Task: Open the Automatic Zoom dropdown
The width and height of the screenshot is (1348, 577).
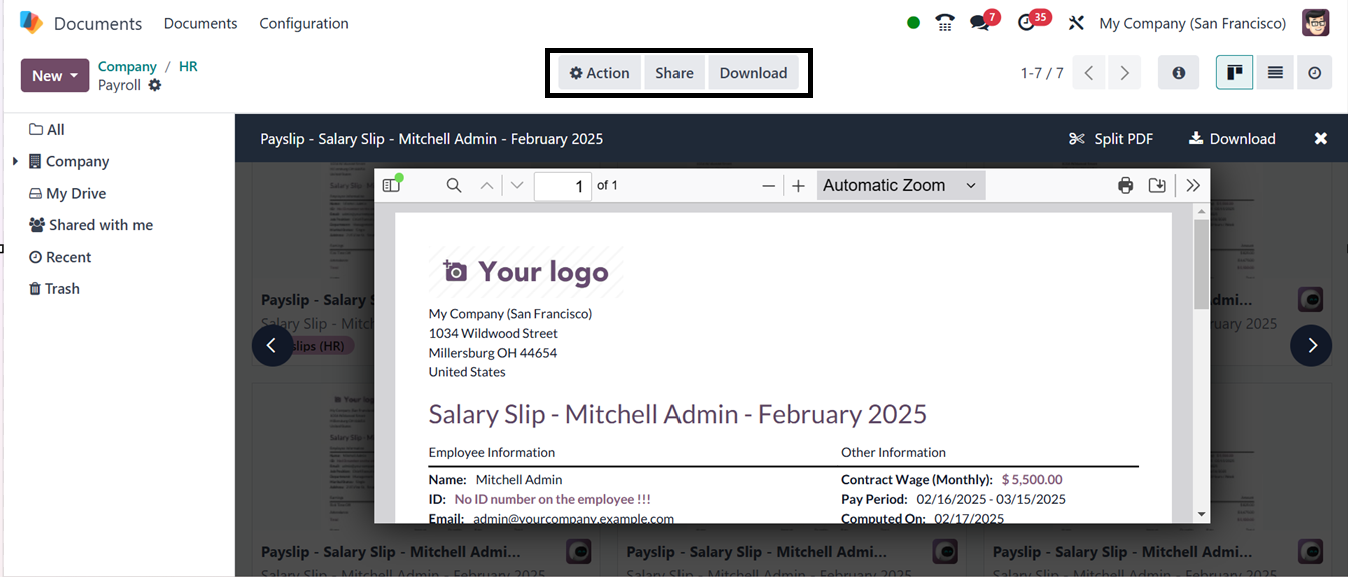Action: tap(900, 185)
